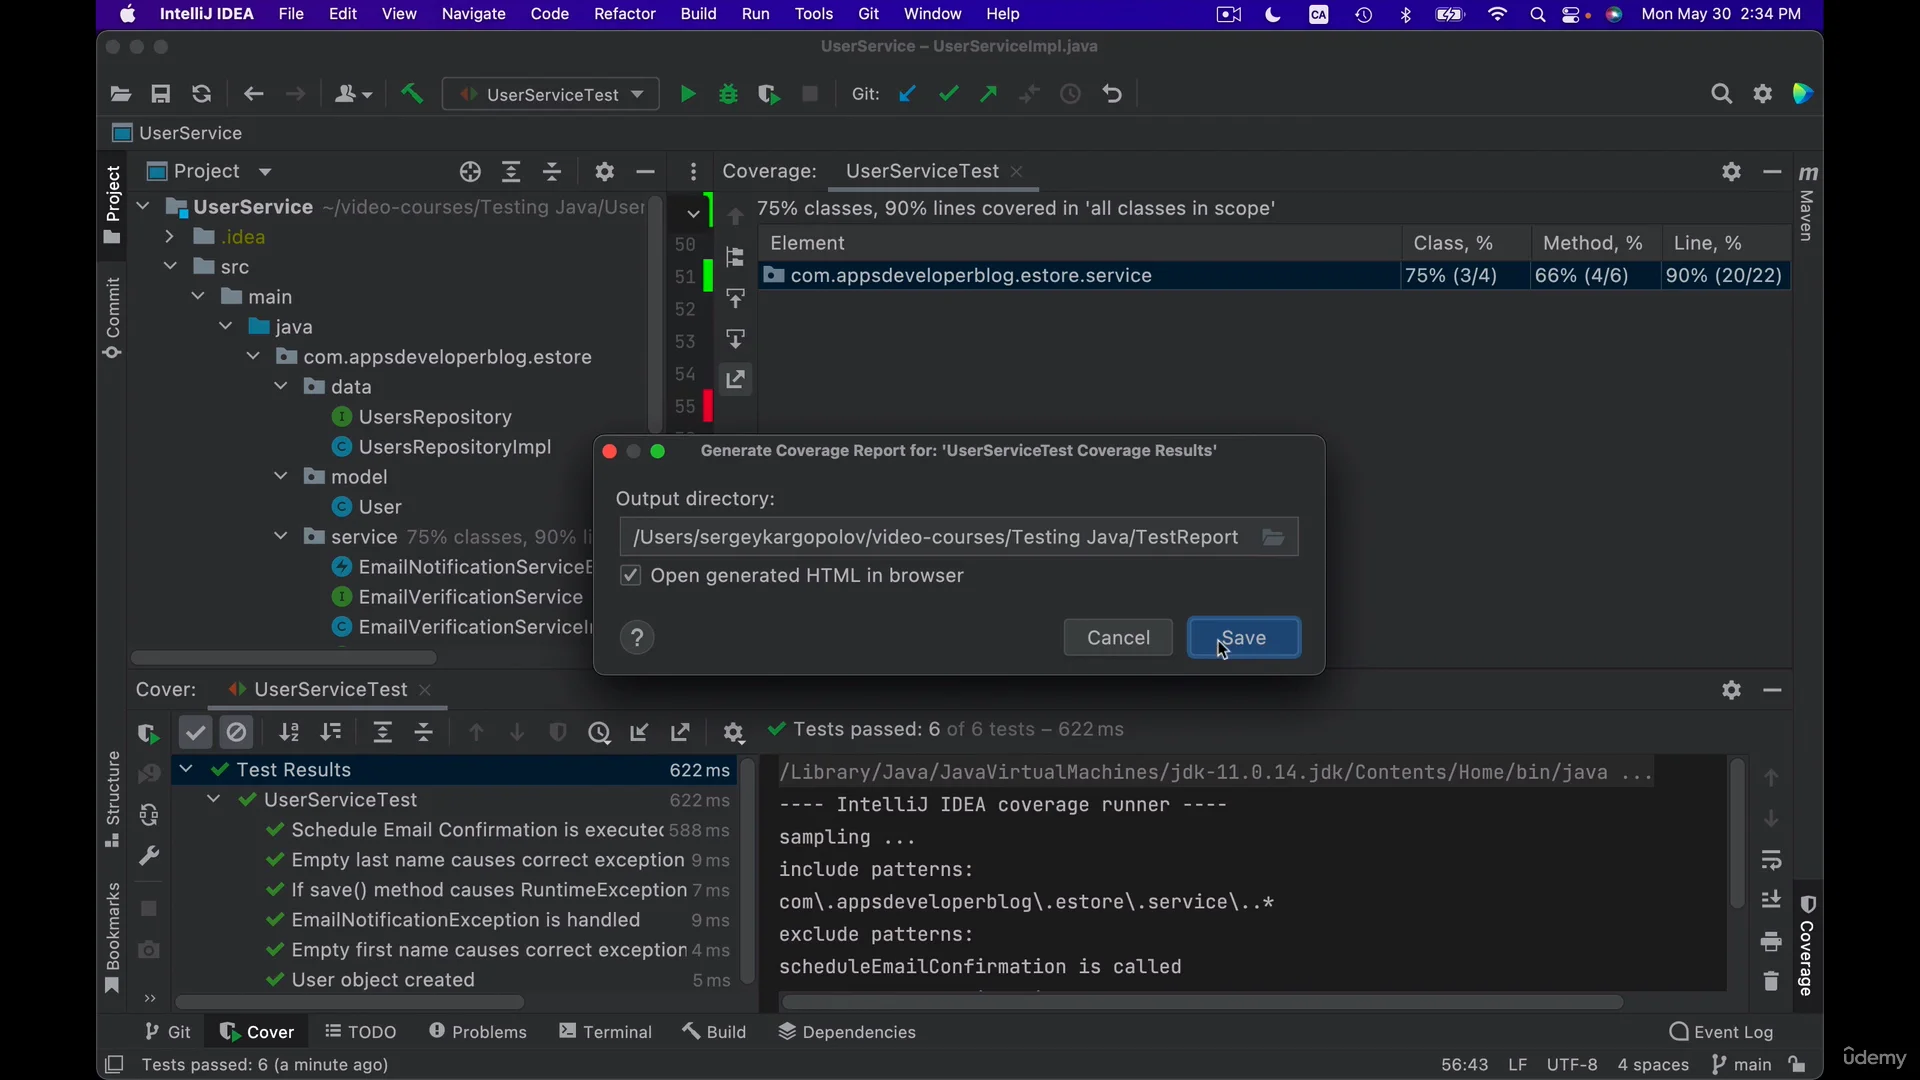Save all files with the disk icon
Image resolution: width=1920 pixels, height=1080 pixels.
pyautogui.click(x=161, y=94)
